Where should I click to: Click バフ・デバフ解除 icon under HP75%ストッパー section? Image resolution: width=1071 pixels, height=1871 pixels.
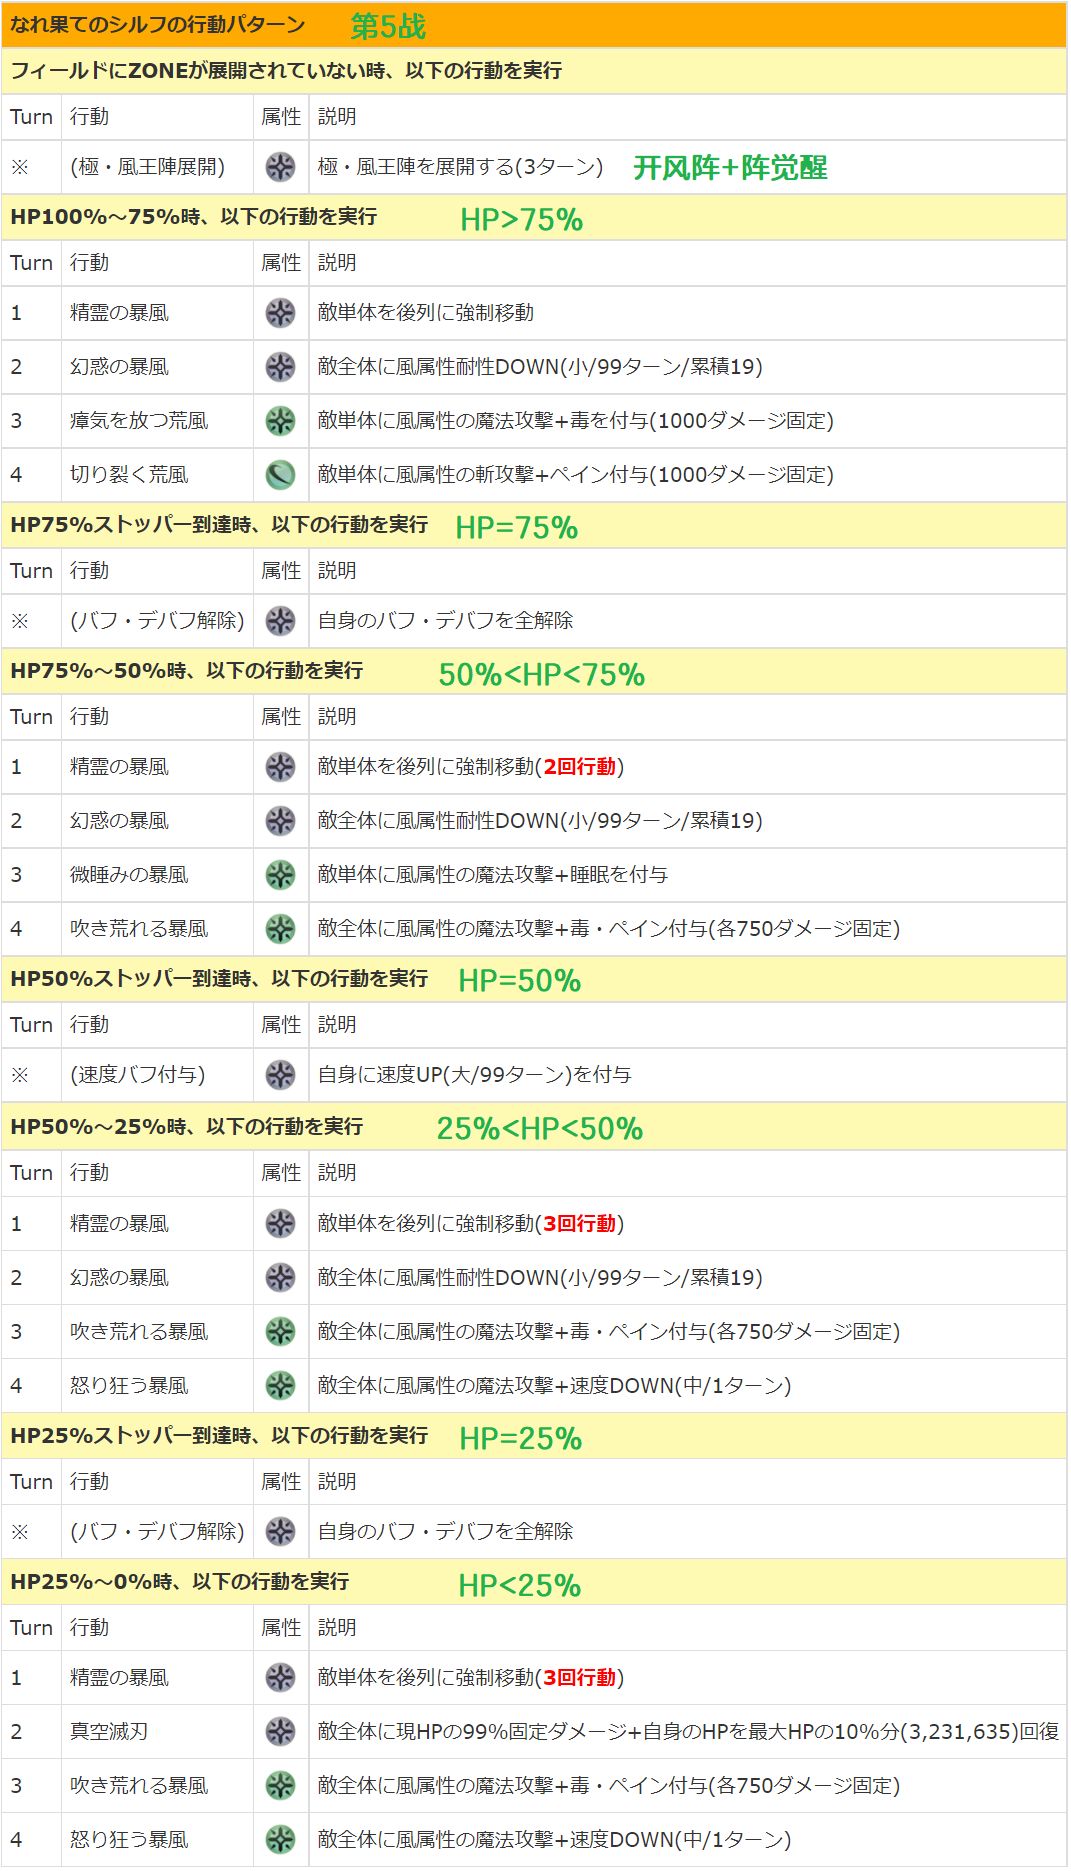(280, 621)
